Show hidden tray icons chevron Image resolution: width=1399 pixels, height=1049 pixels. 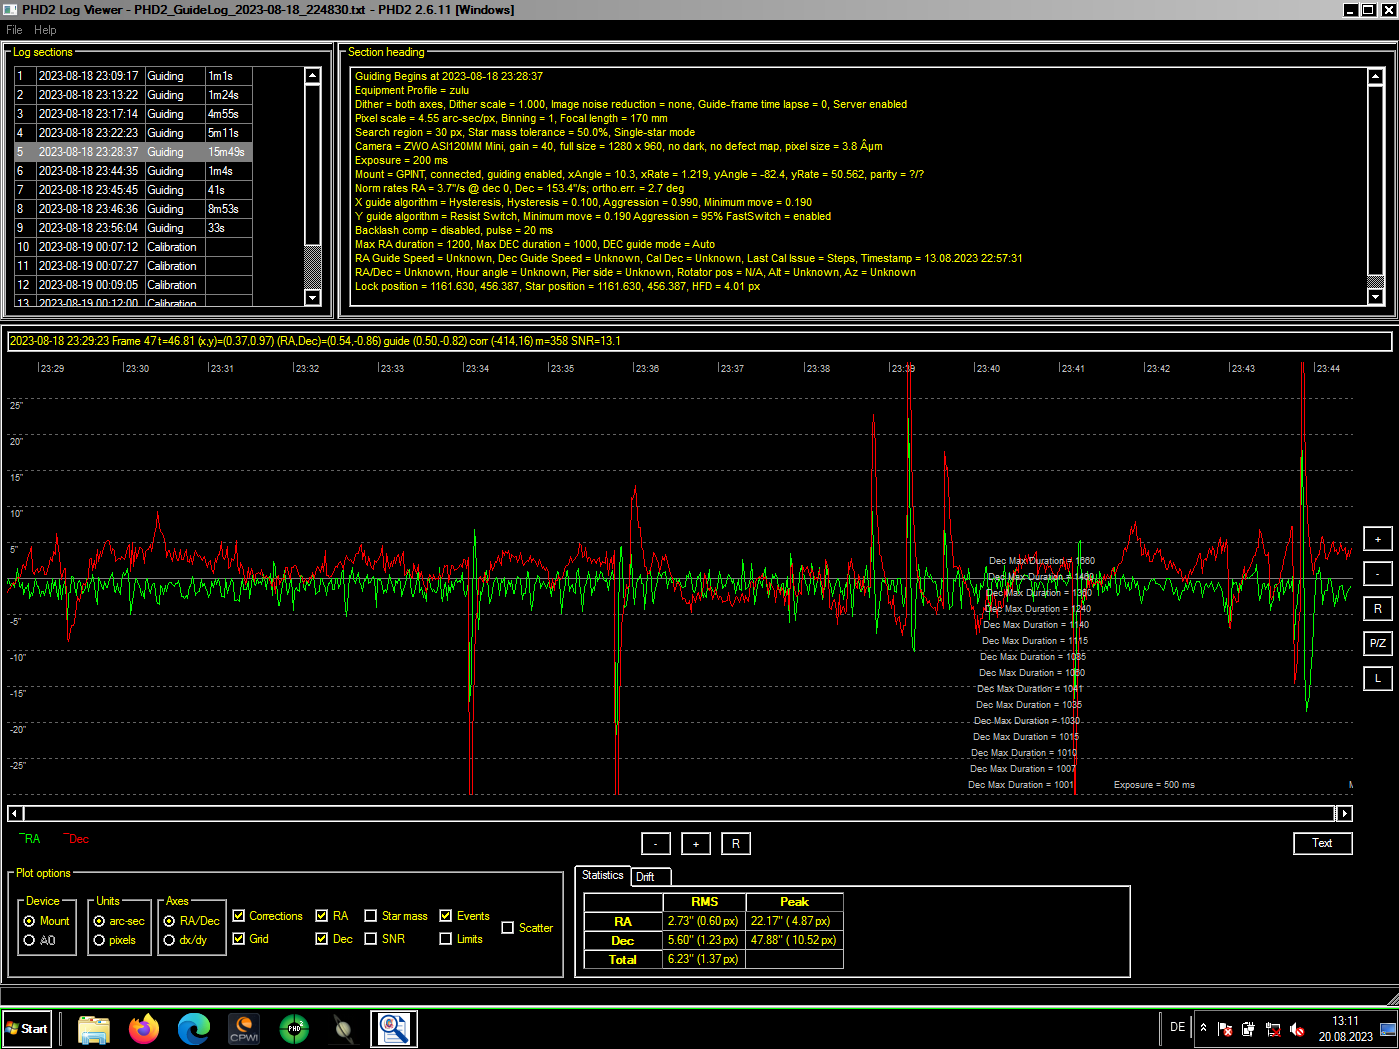1203,1028
